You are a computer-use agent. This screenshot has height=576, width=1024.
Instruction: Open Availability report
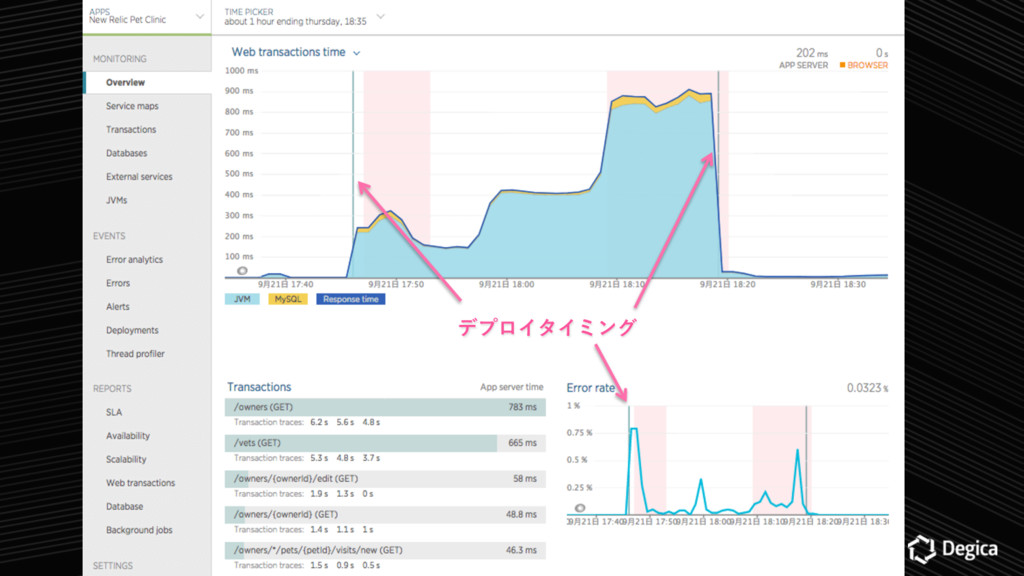[x=127, y=436]
